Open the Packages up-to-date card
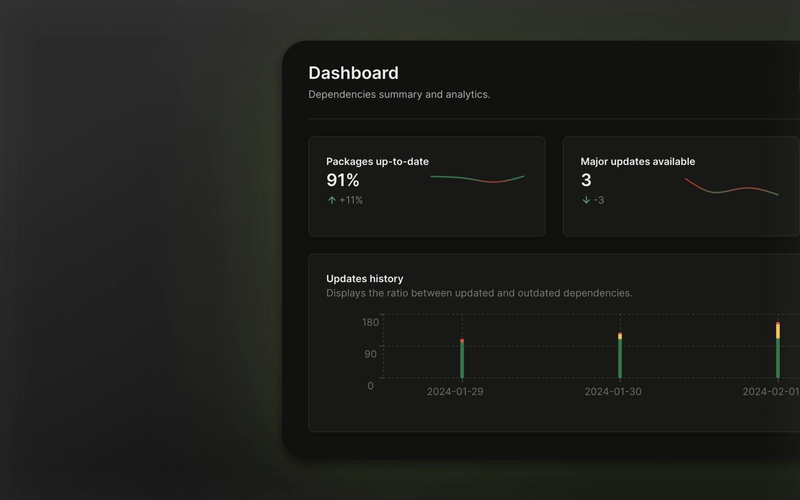 click(x=427, y=186)
